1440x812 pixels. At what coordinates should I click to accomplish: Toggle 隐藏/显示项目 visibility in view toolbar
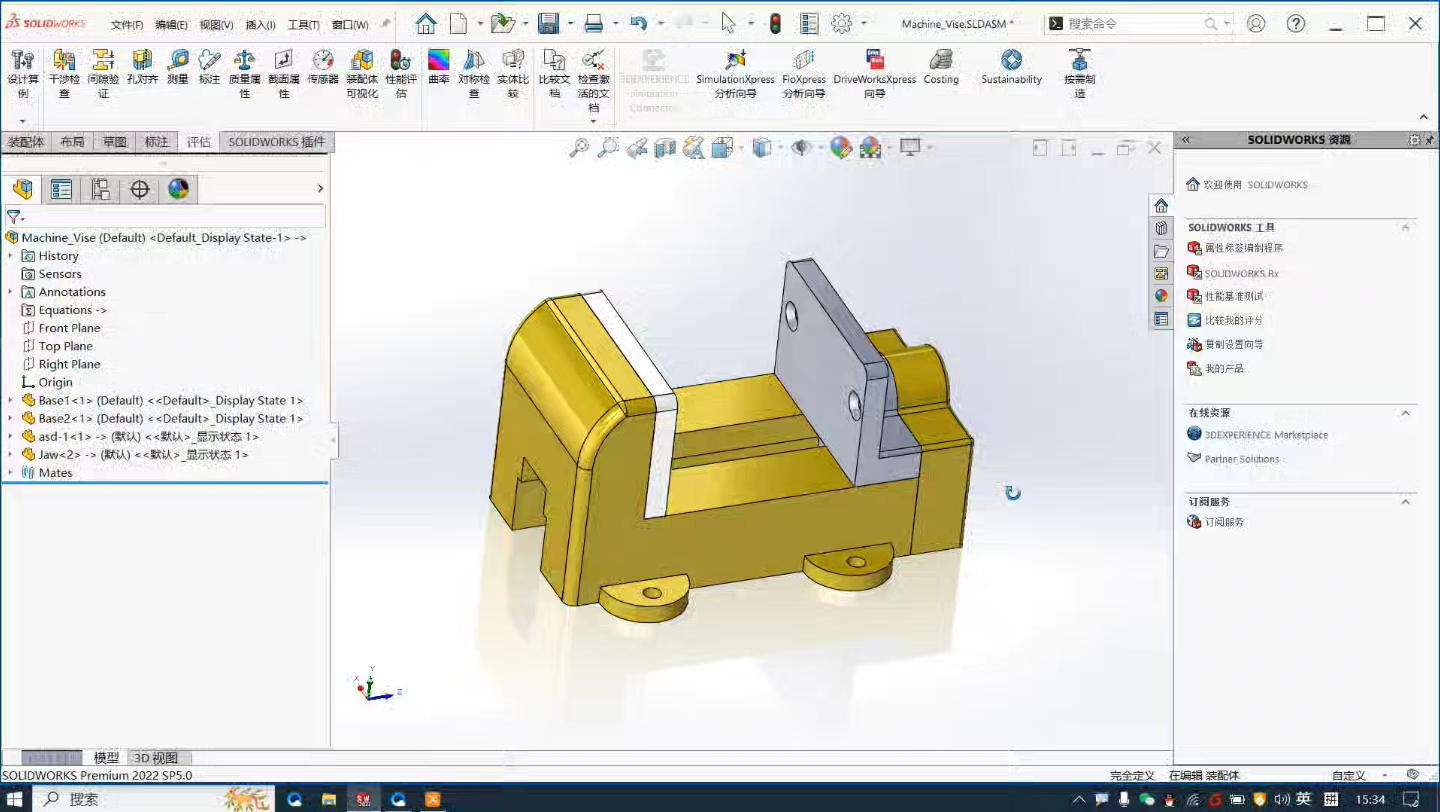801,147
